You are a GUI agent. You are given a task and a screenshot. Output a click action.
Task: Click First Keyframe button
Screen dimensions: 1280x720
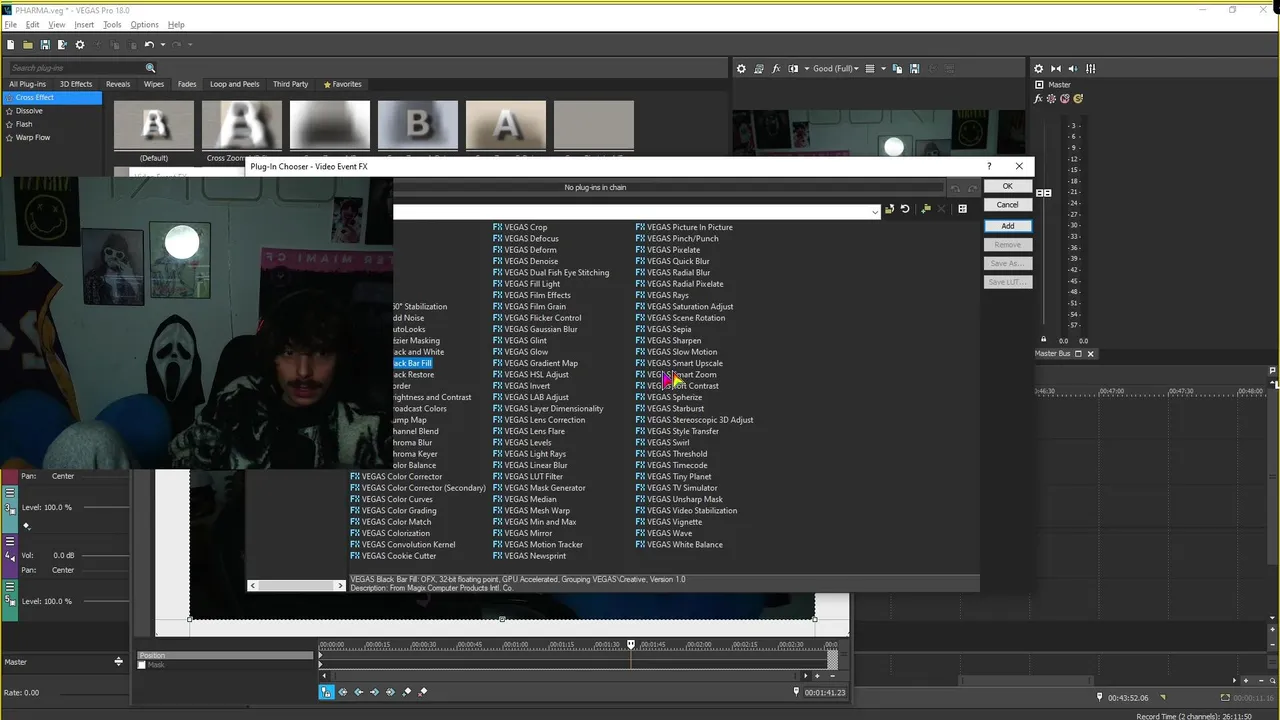point(343,692)
